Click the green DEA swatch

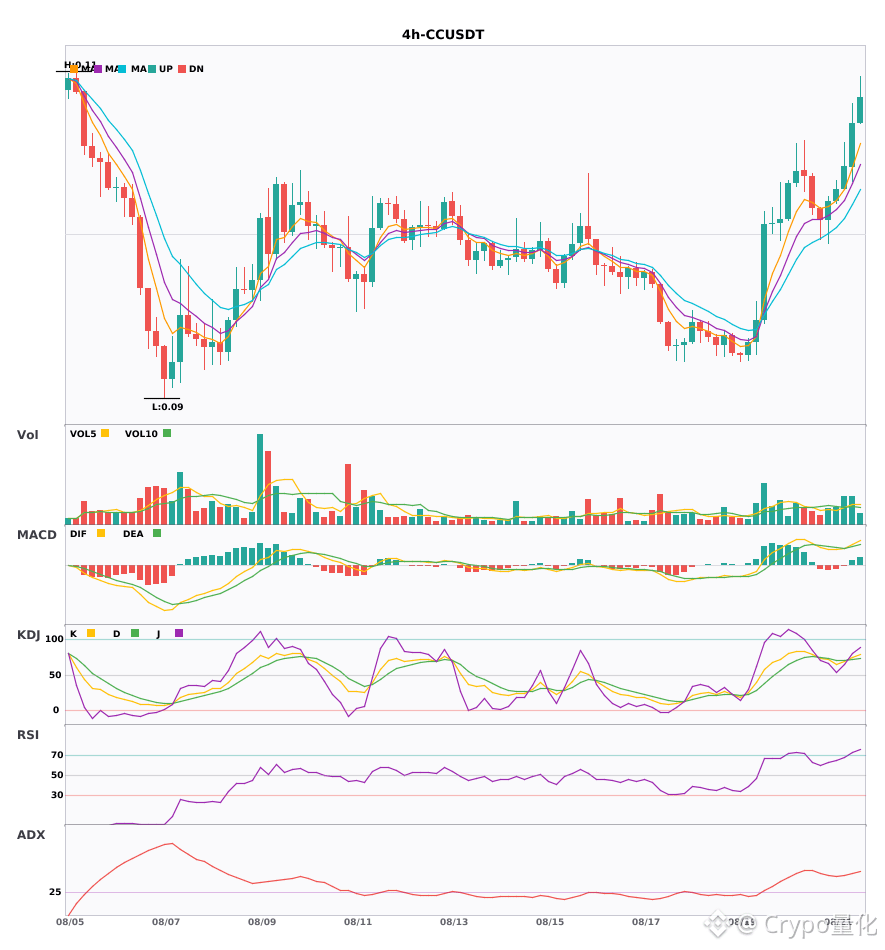(157, 533)
